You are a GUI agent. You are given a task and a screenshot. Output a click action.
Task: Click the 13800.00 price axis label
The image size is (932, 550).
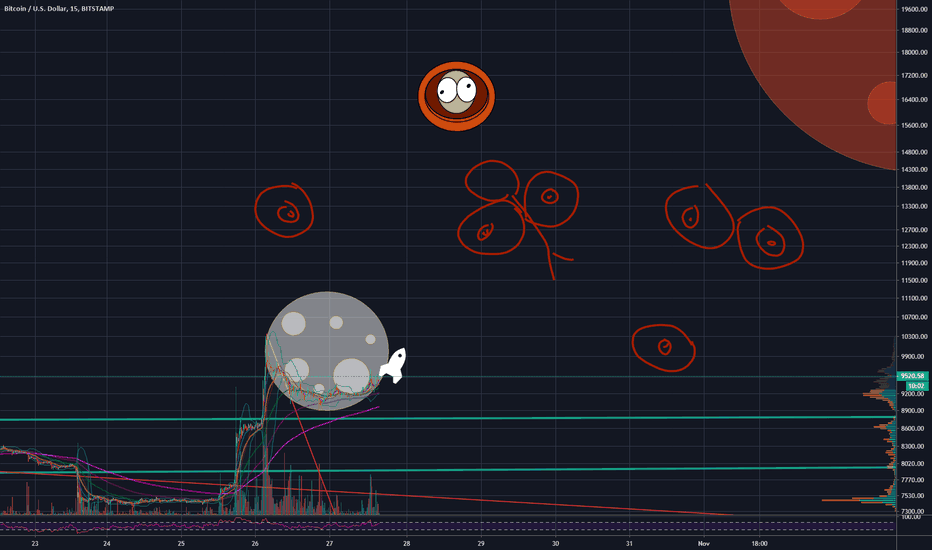[x=914, y=187]
